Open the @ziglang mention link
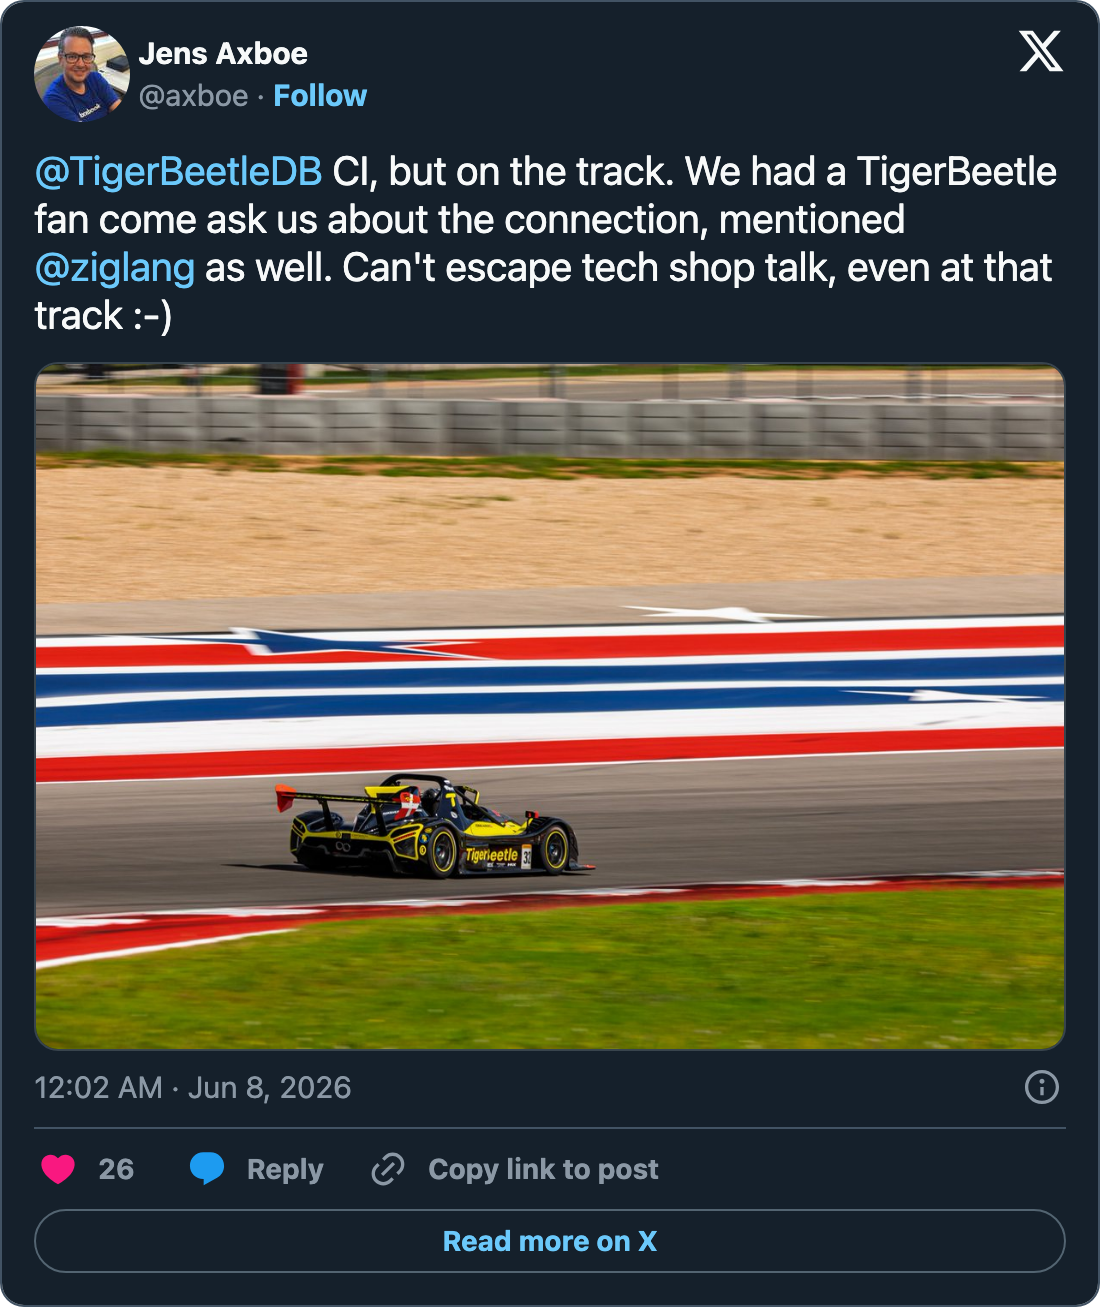 (x=115, y=268)
